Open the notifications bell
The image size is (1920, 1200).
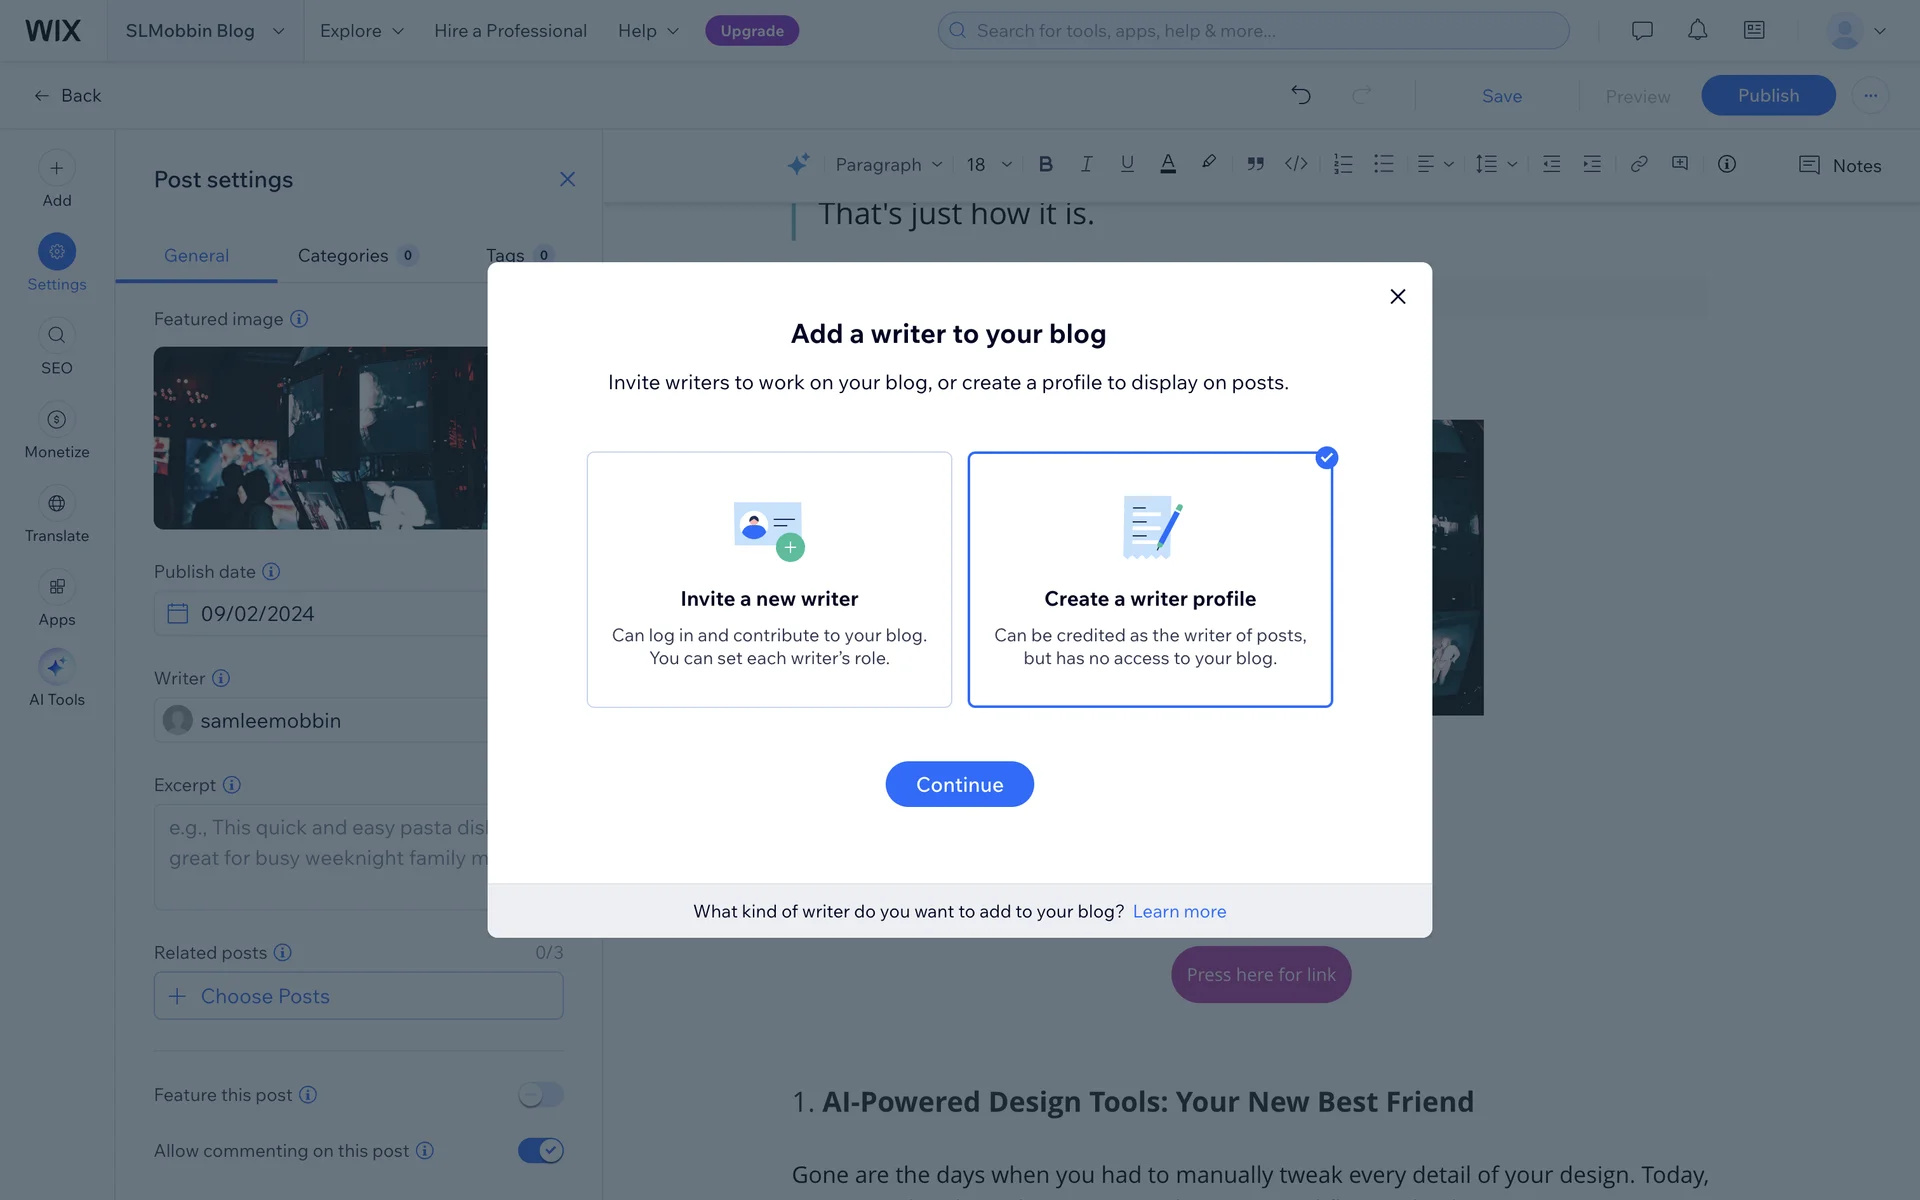click(1697, 30)
